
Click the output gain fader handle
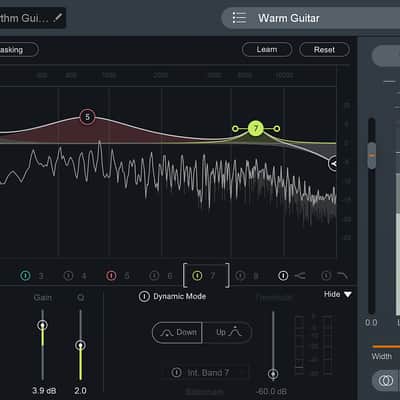(x=372, y=155)
